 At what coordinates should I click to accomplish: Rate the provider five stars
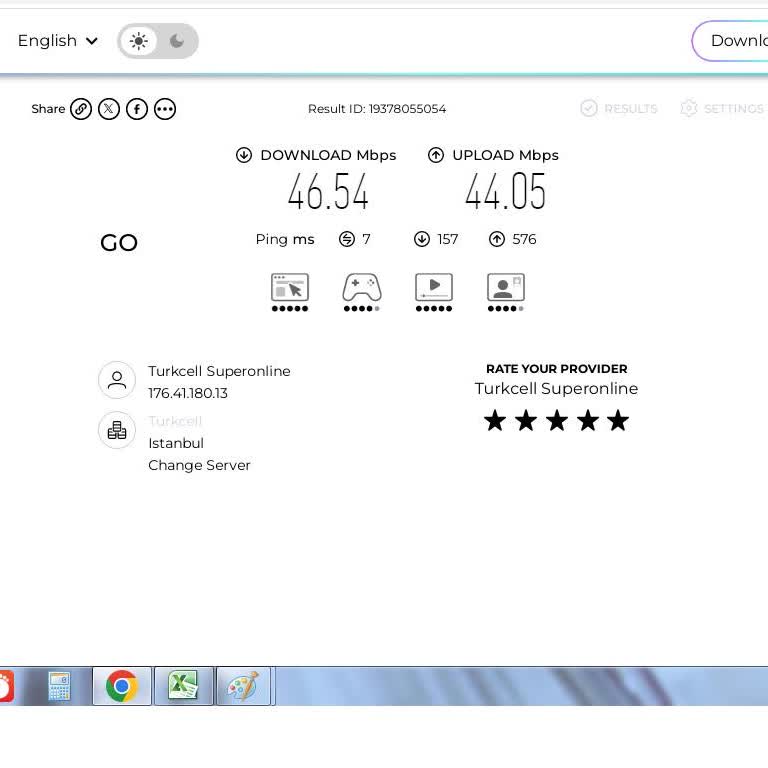point(618,421)
